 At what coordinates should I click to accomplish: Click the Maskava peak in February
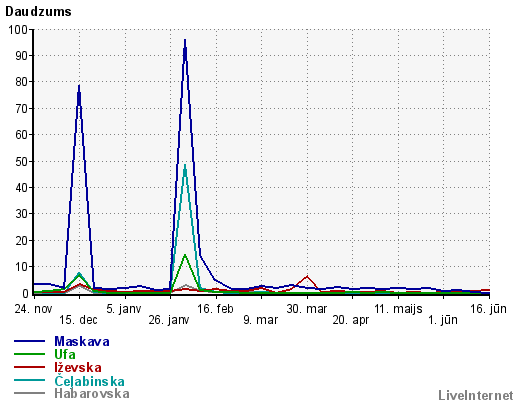click(x=185, y=41)
